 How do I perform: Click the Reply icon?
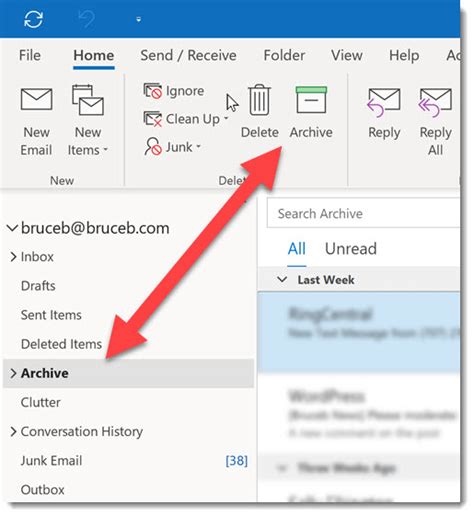[384, 103]
